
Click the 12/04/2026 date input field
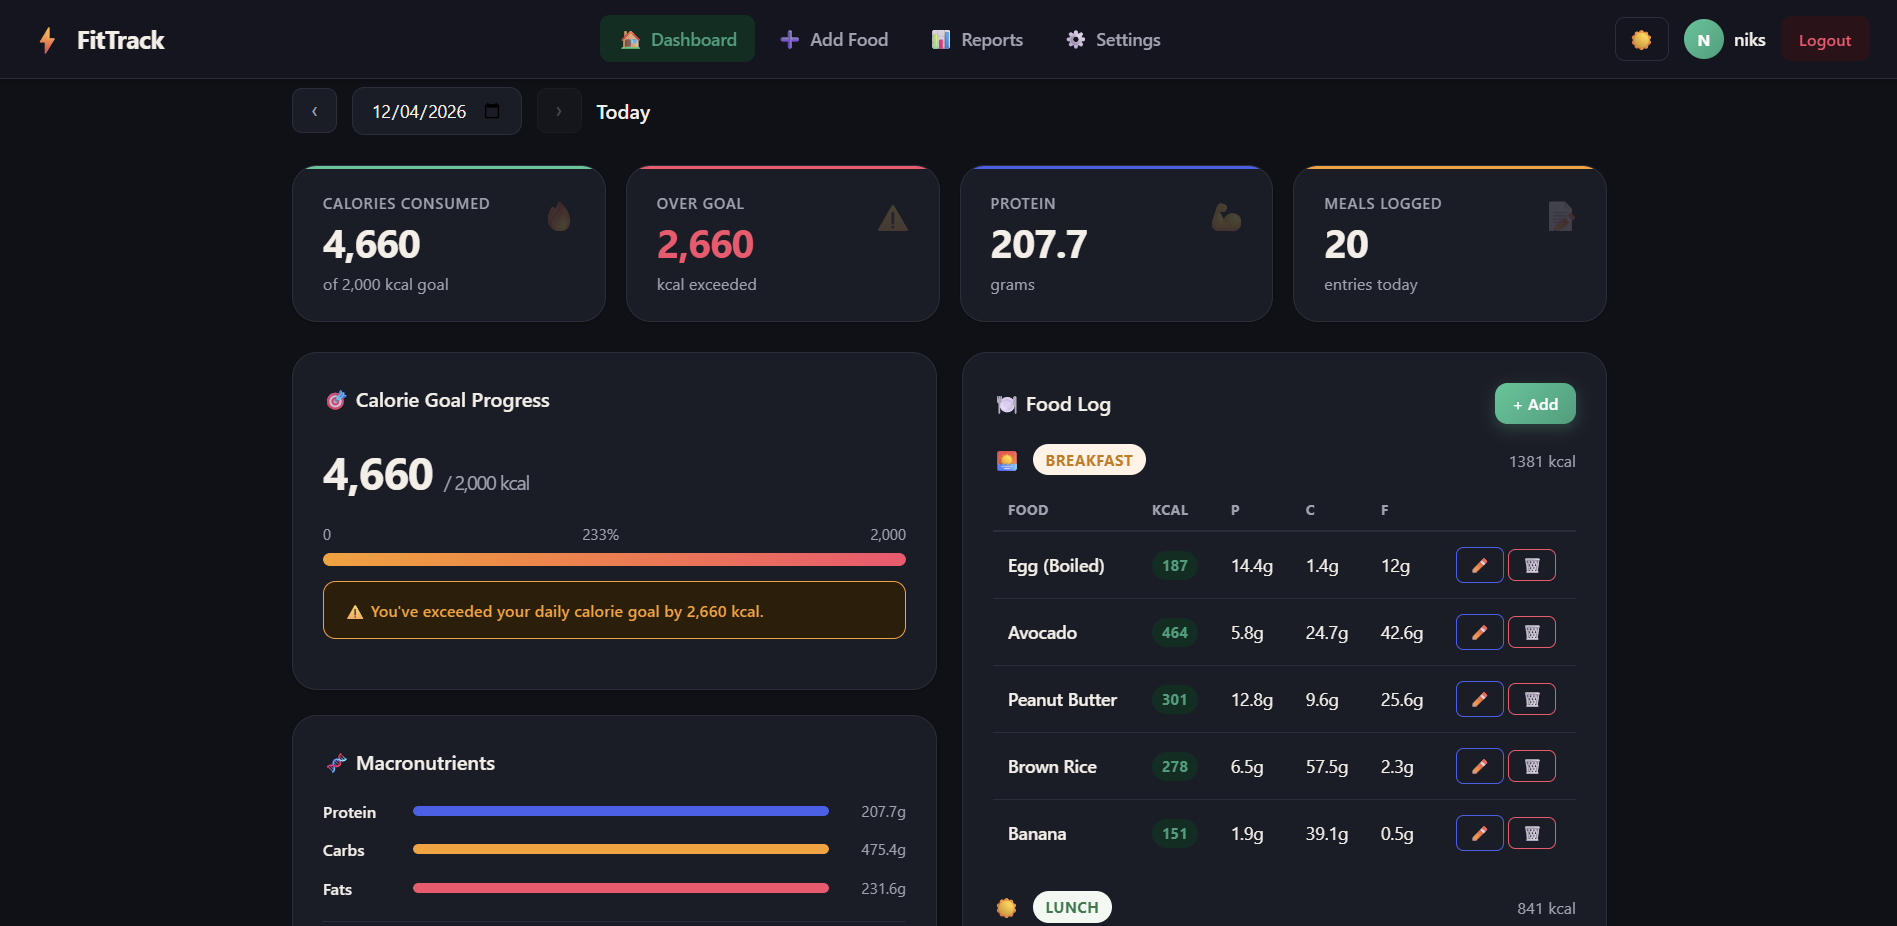pyautogui.click(x=436, y=111)
